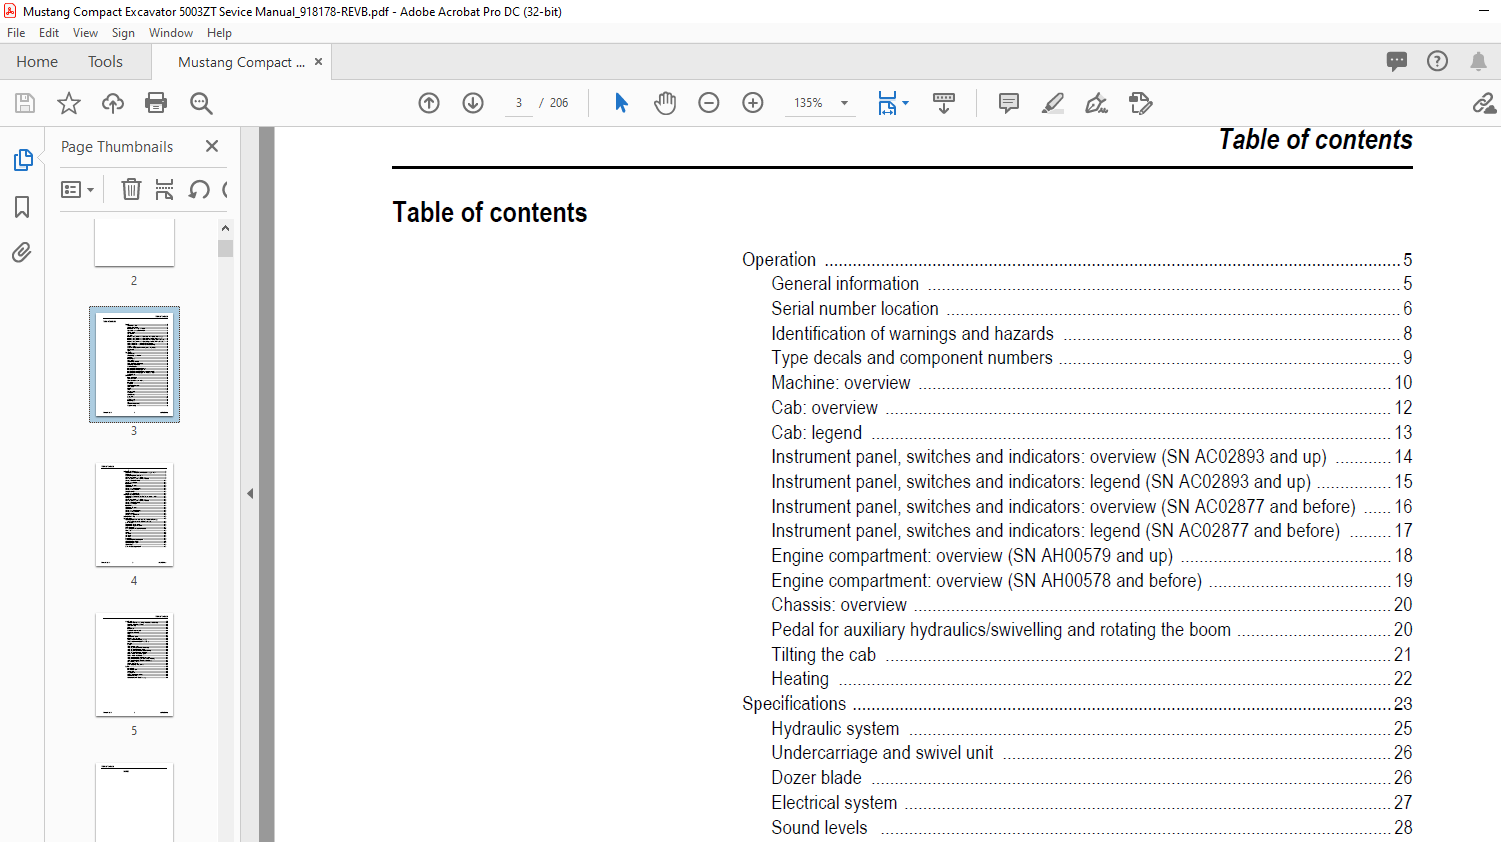Image resolution: width=1501 pixels, height=842 pixels.
Task: Delete selected page with the trash icon
Action: tap(131, 189)
